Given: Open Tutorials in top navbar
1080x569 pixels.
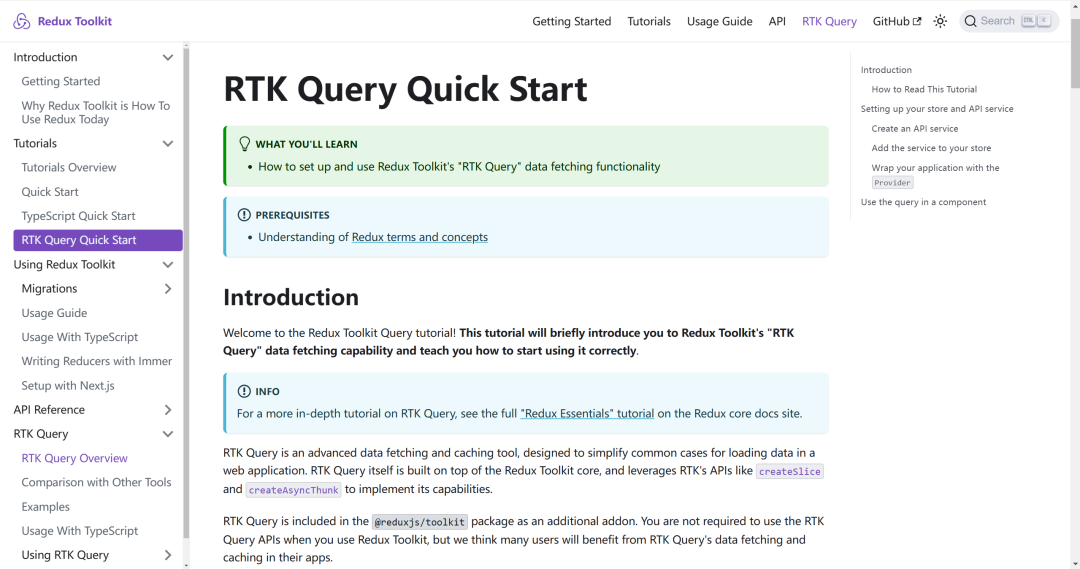Looking at the screenshot, I should 649,21.
